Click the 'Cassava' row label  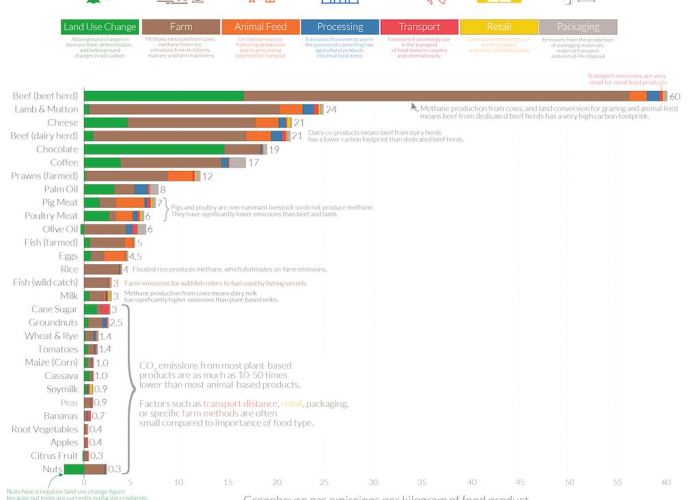click(61, 376)
